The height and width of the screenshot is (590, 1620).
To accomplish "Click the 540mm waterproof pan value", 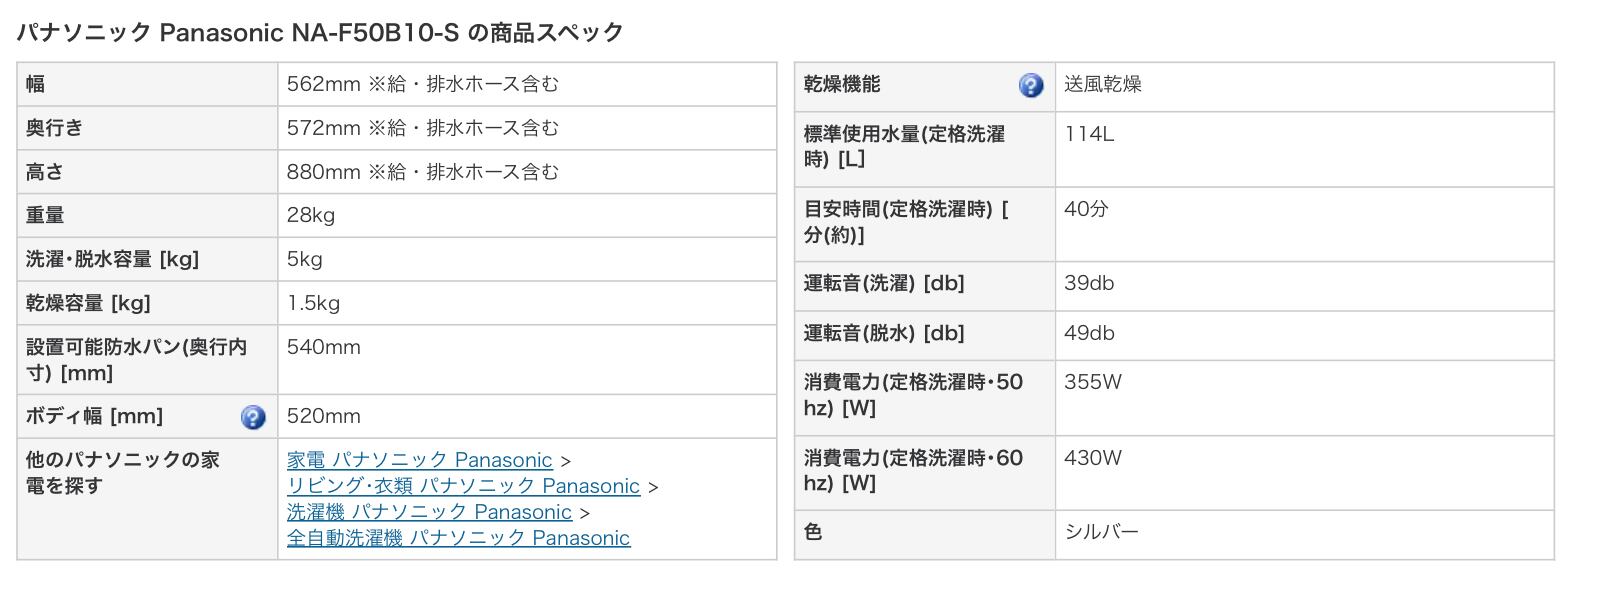I will (323, 347).
